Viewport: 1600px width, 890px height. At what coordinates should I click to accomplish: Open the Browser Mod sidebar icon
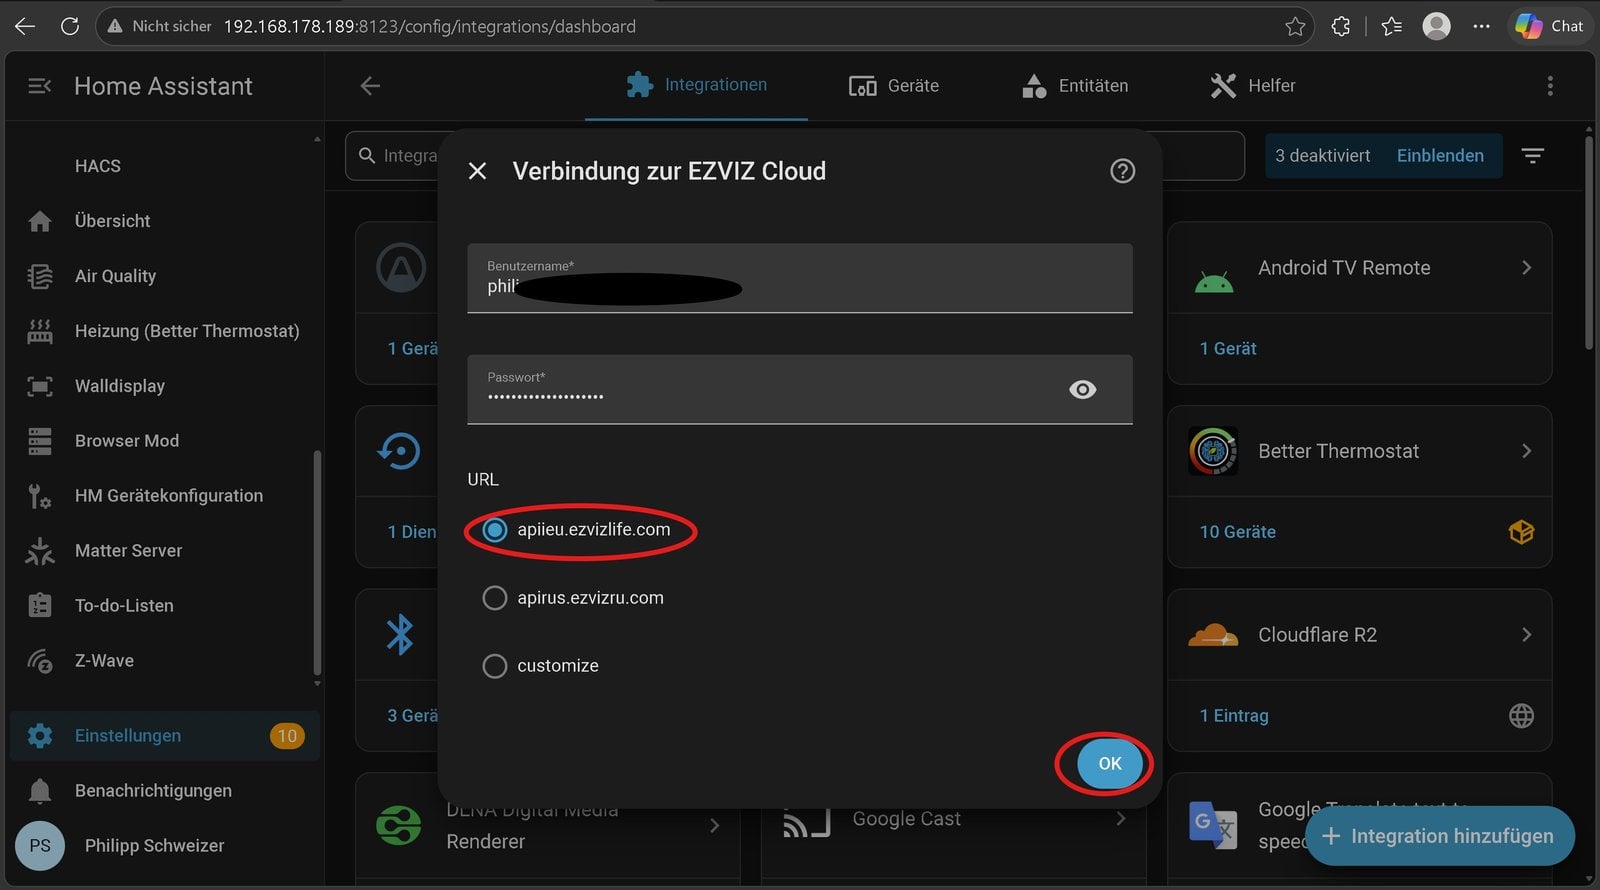40,441
